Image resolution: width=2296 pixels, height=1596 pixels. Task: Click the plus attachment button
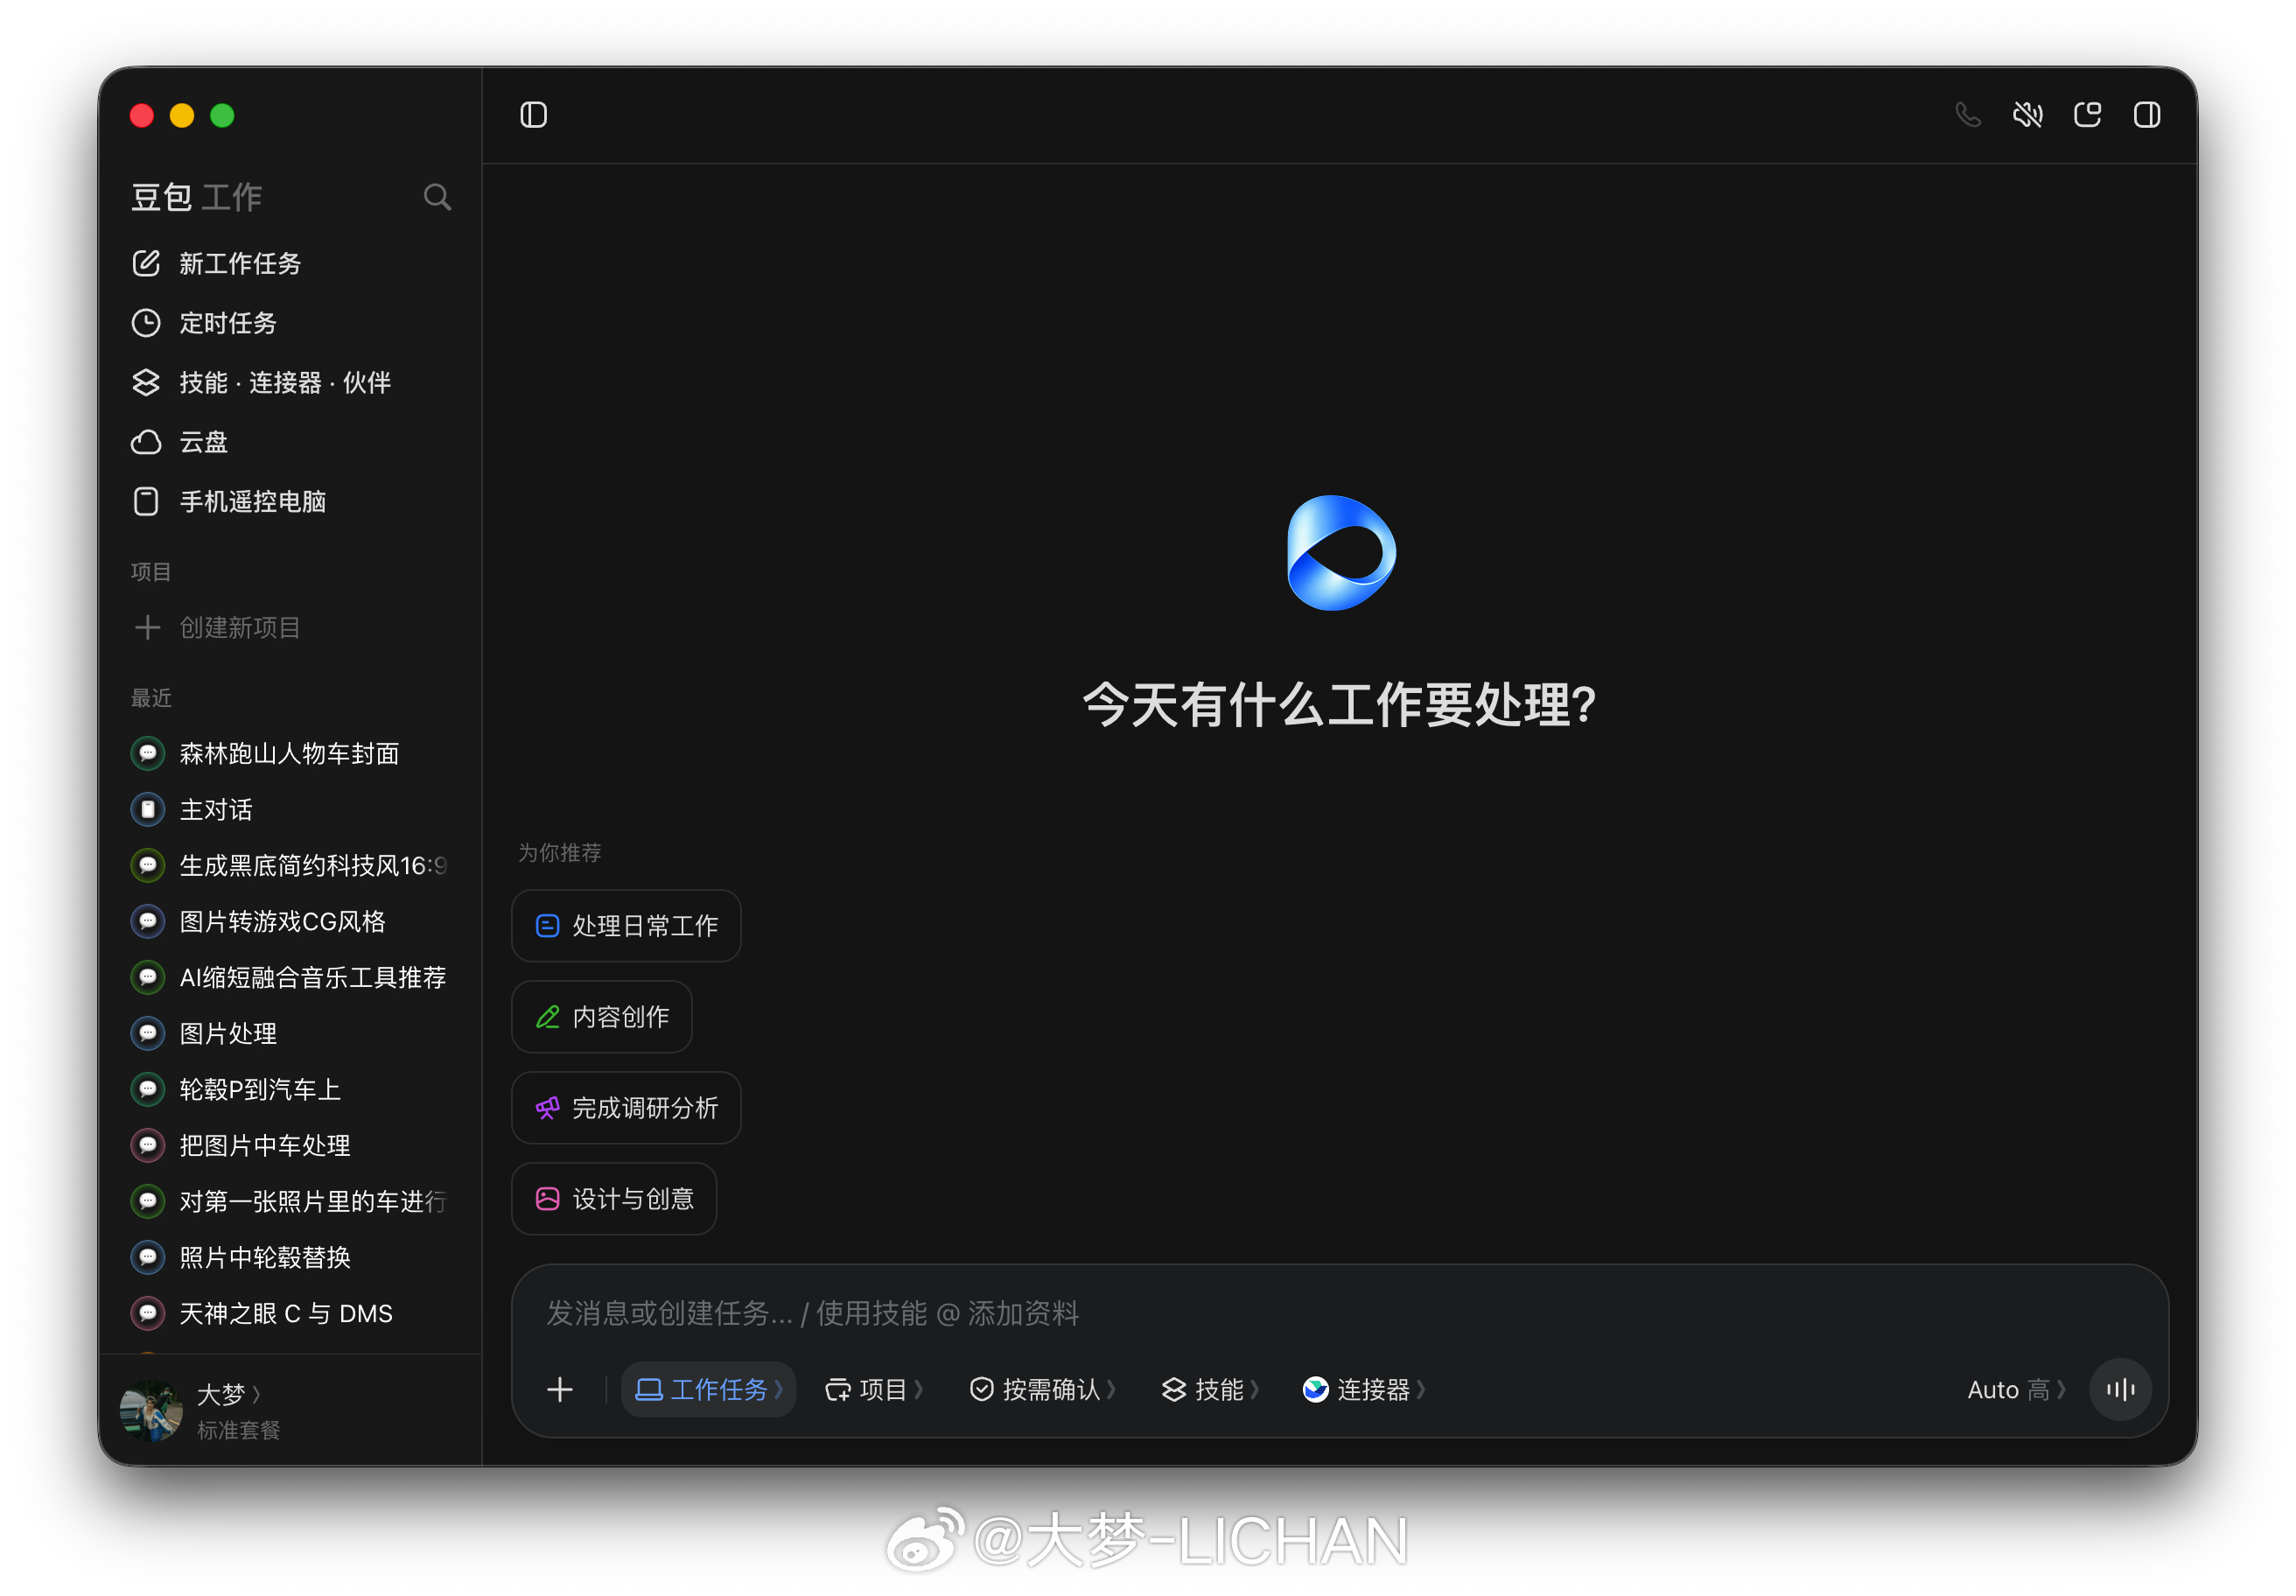coord(560,1389)
